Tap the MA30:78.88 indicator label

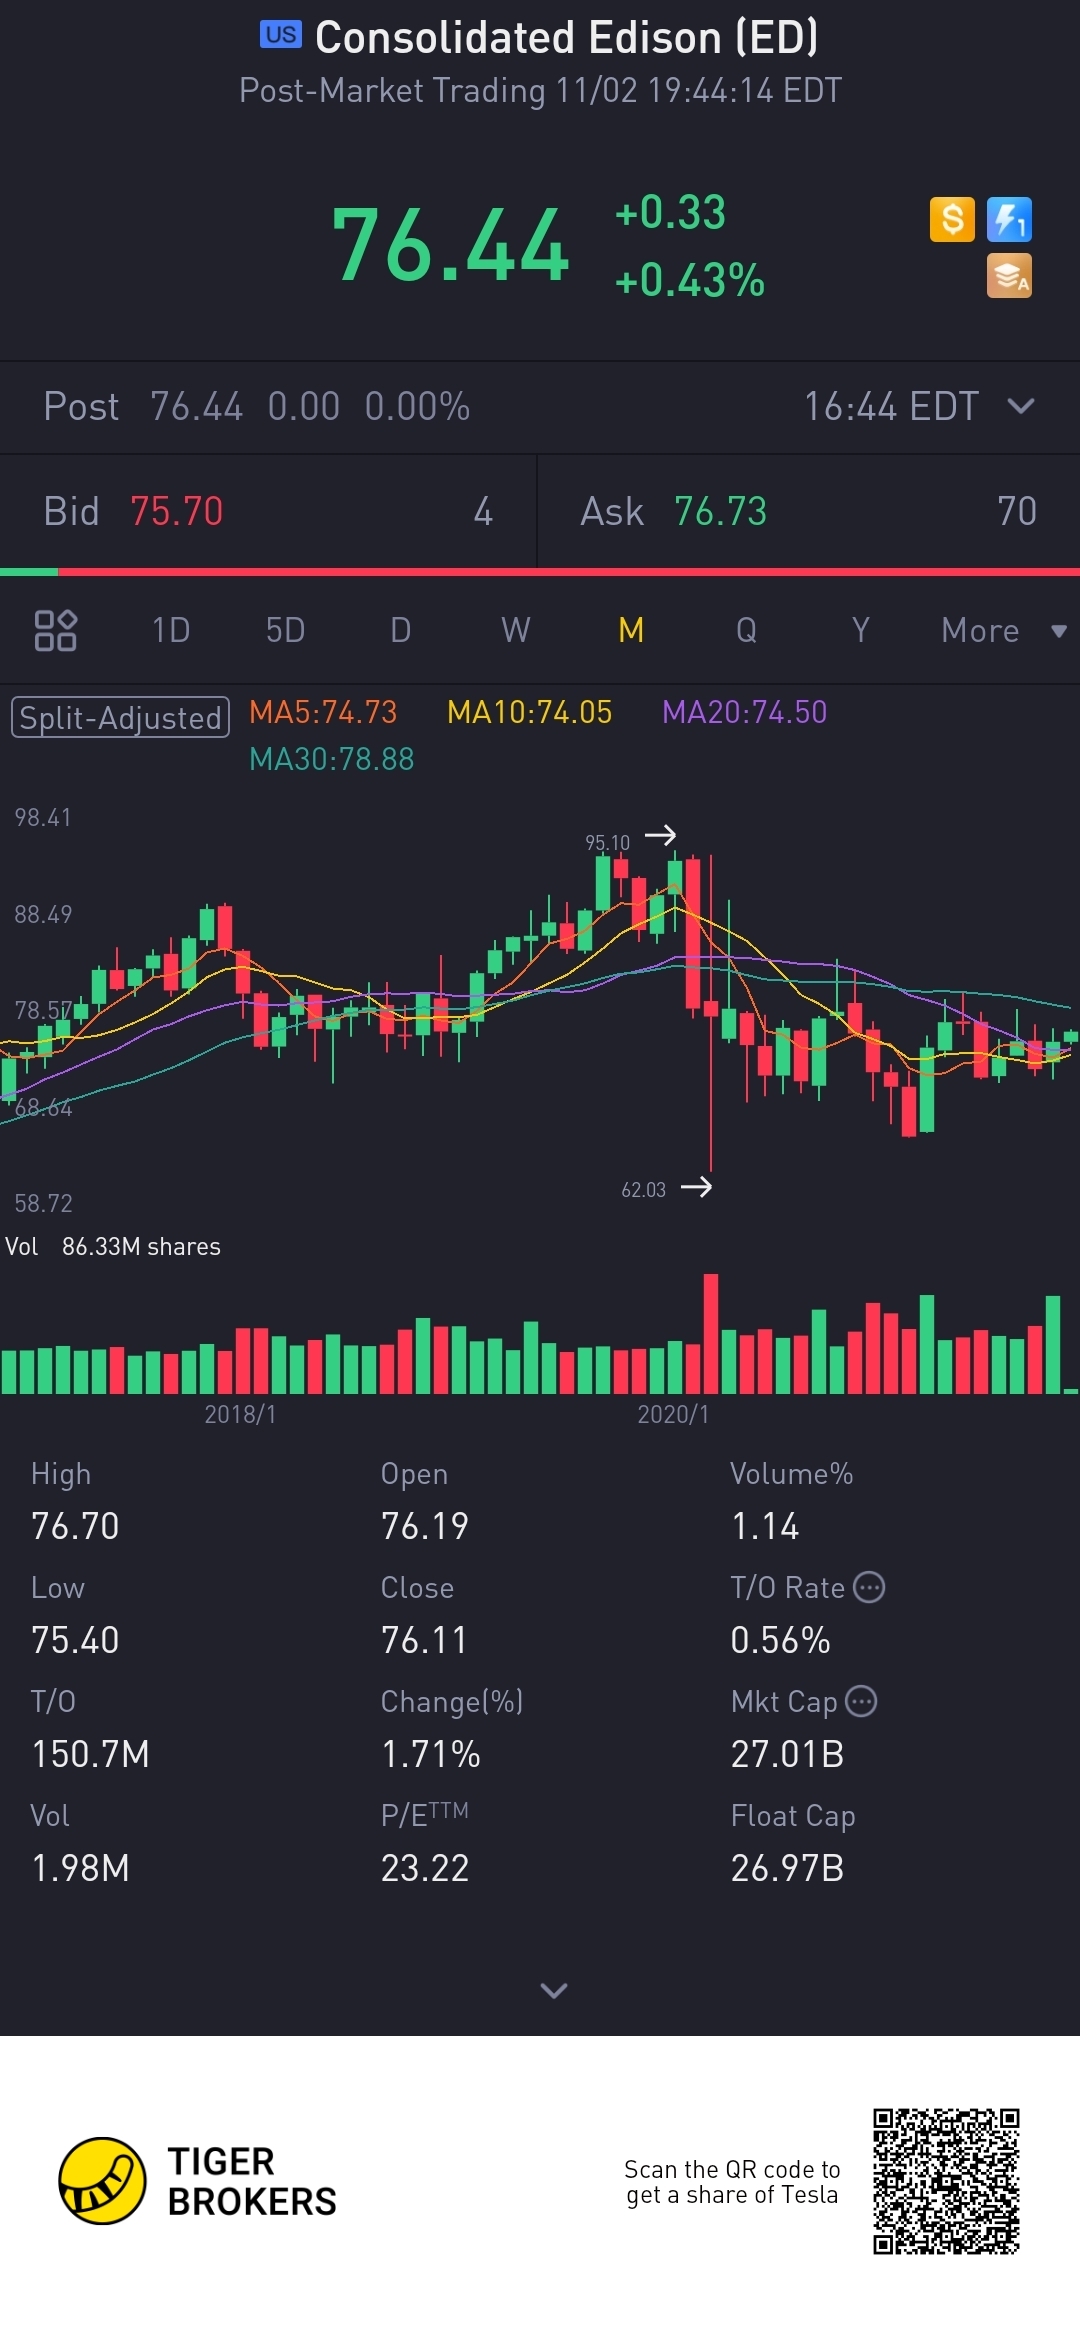pyautogui.click(x=331, y=759)
